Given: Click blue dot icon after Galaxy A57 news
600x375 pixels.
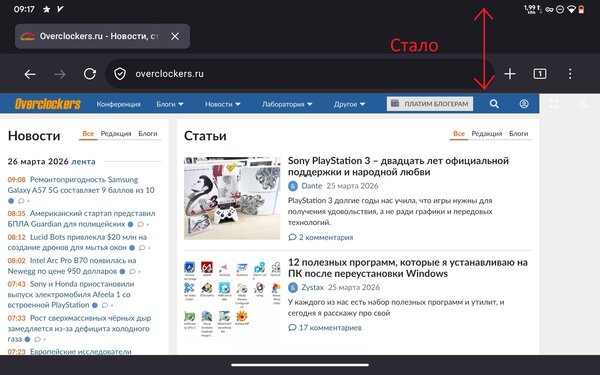Looking at the screenshot, I should [x=11, y=201].
